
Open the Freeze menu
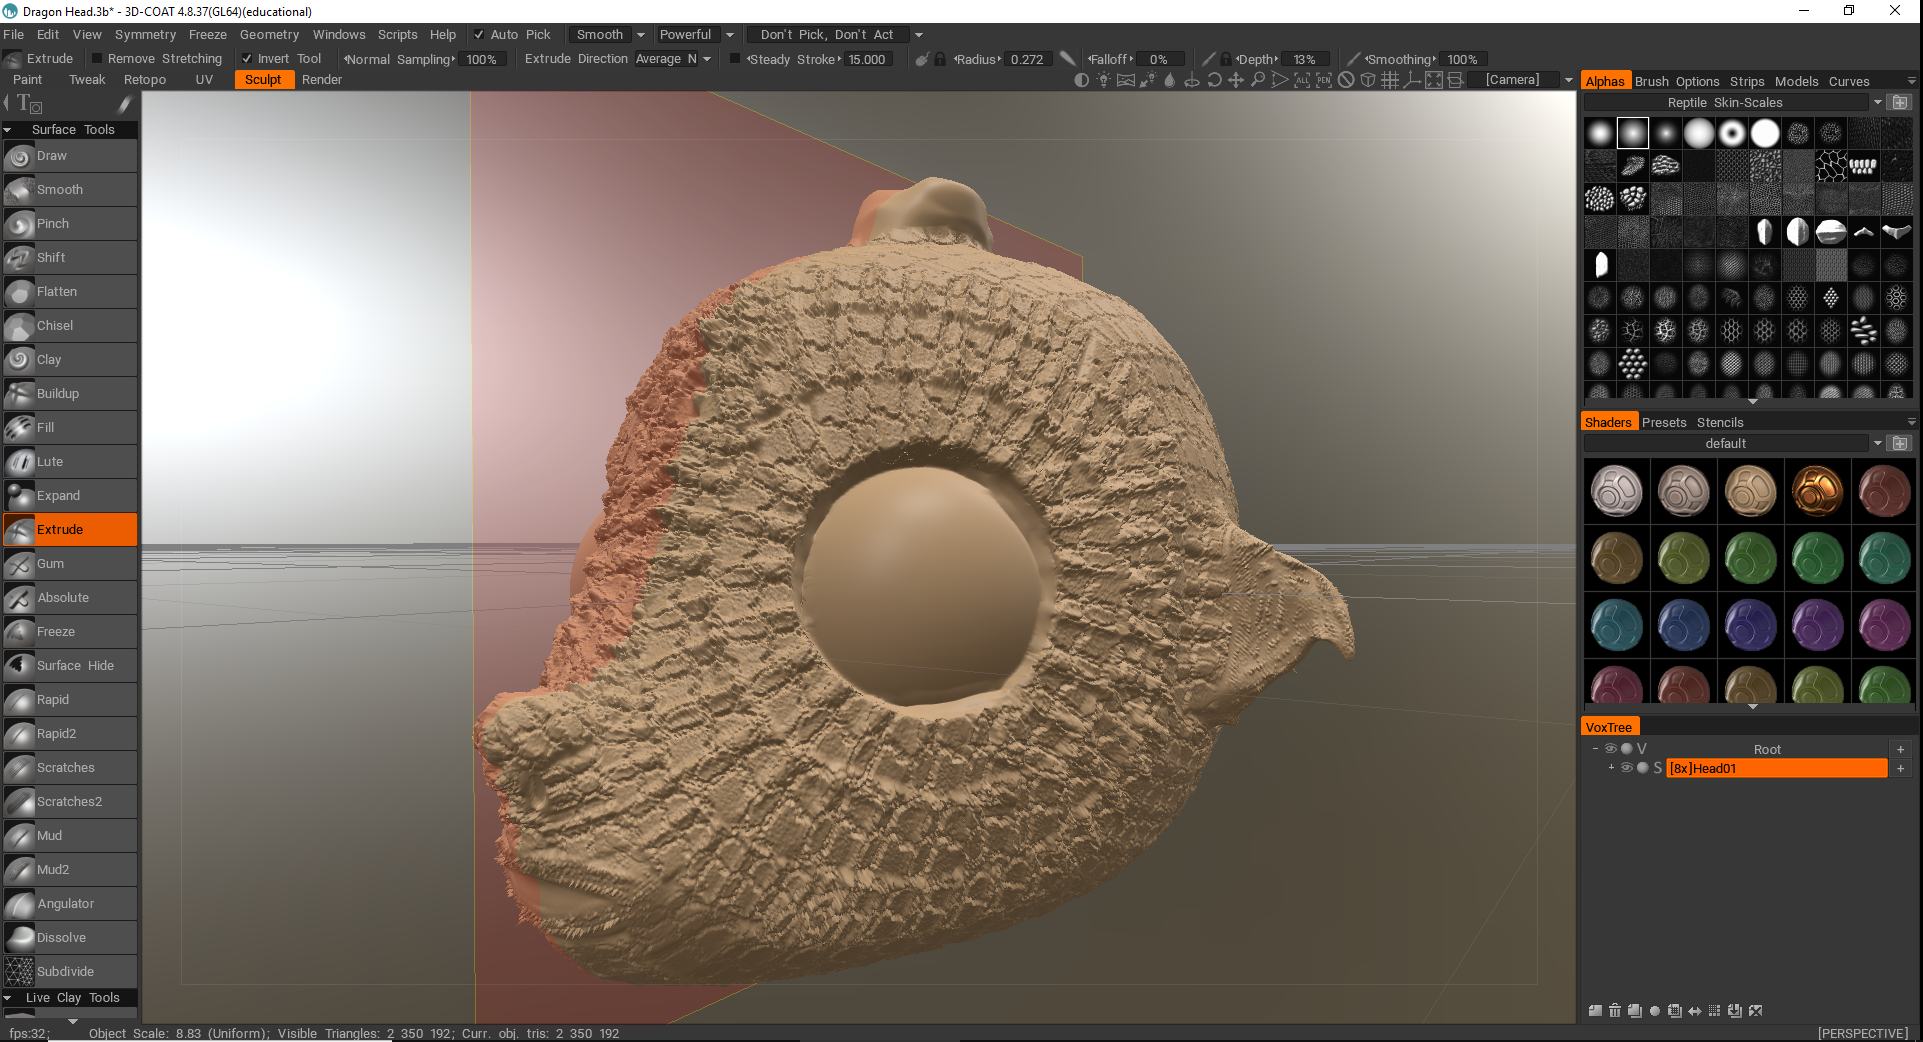coord(208,35)
